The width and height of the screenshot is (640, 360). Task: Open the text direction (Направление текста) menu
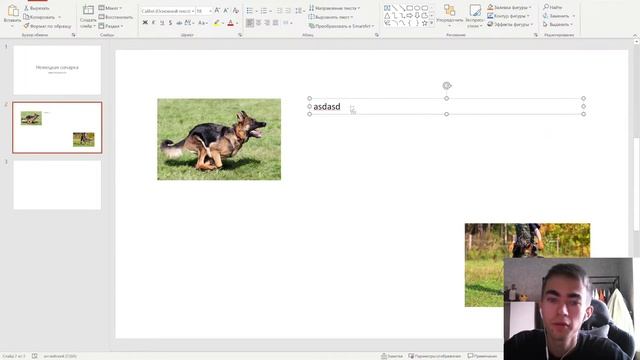tap(334, 8)
